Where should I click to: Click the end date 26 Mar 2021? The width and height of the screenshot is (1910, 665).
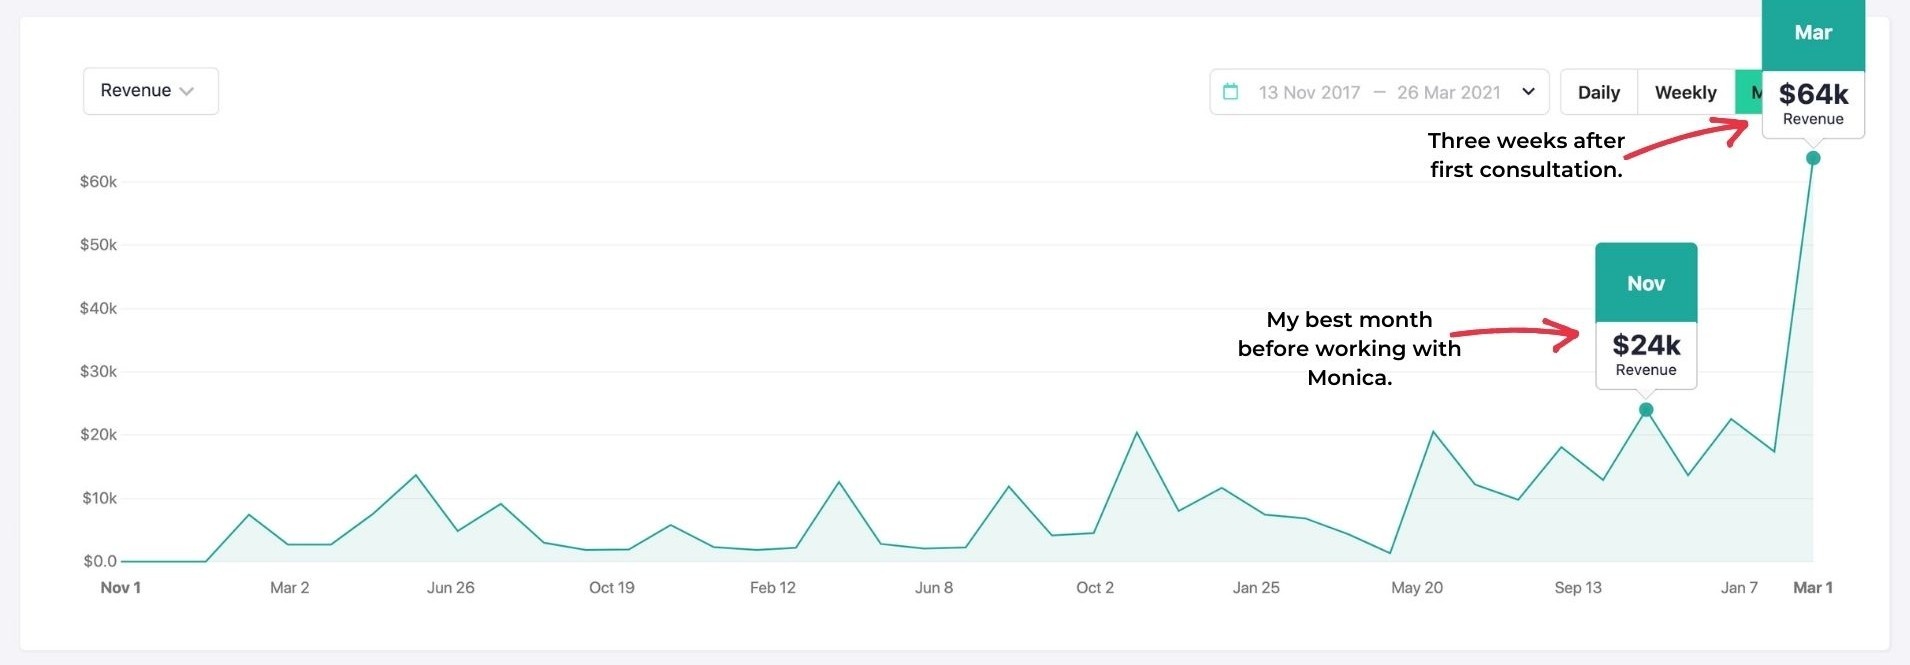pyautogui.click(x=1448, y=92)
